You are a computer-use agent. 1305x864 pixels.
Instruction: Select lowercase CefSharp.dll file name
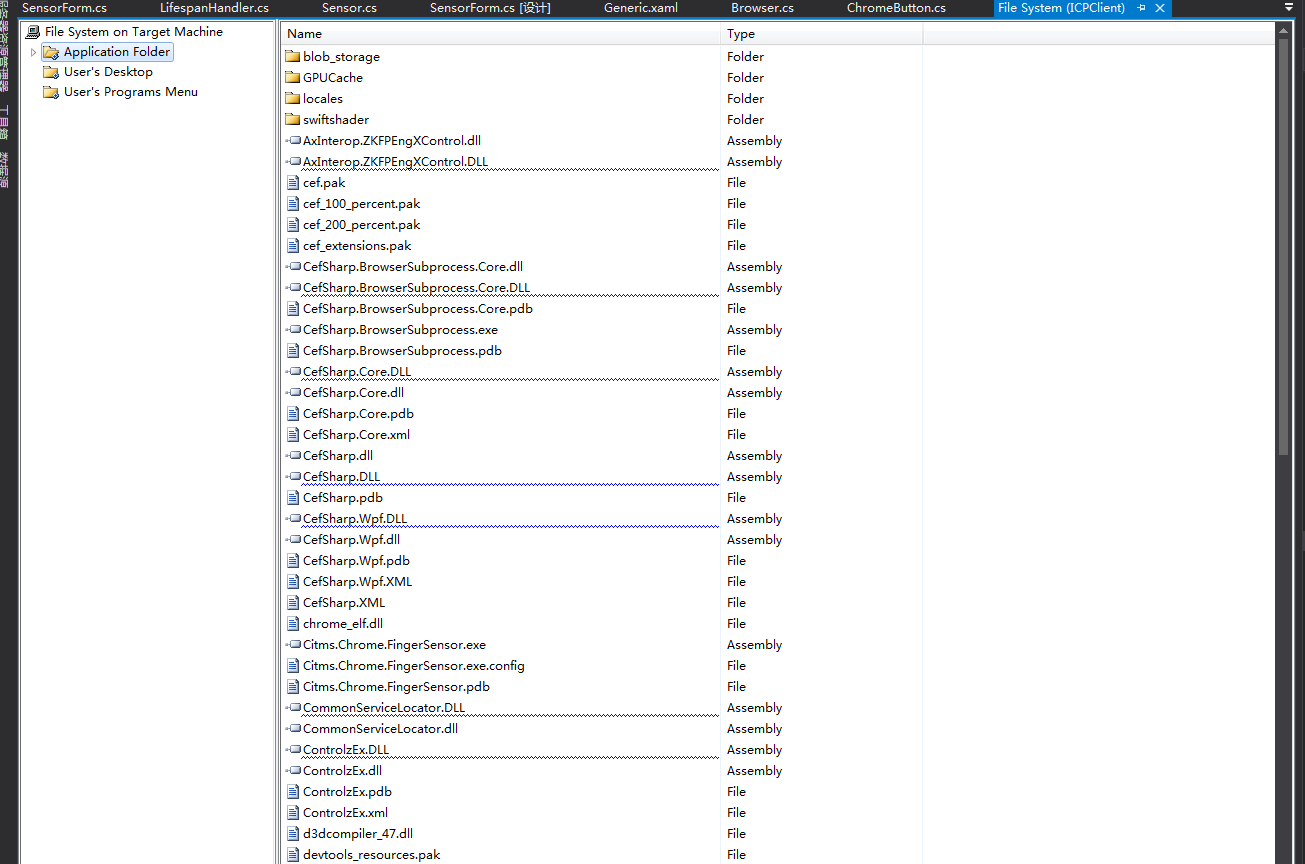click(x=337, y=455)
